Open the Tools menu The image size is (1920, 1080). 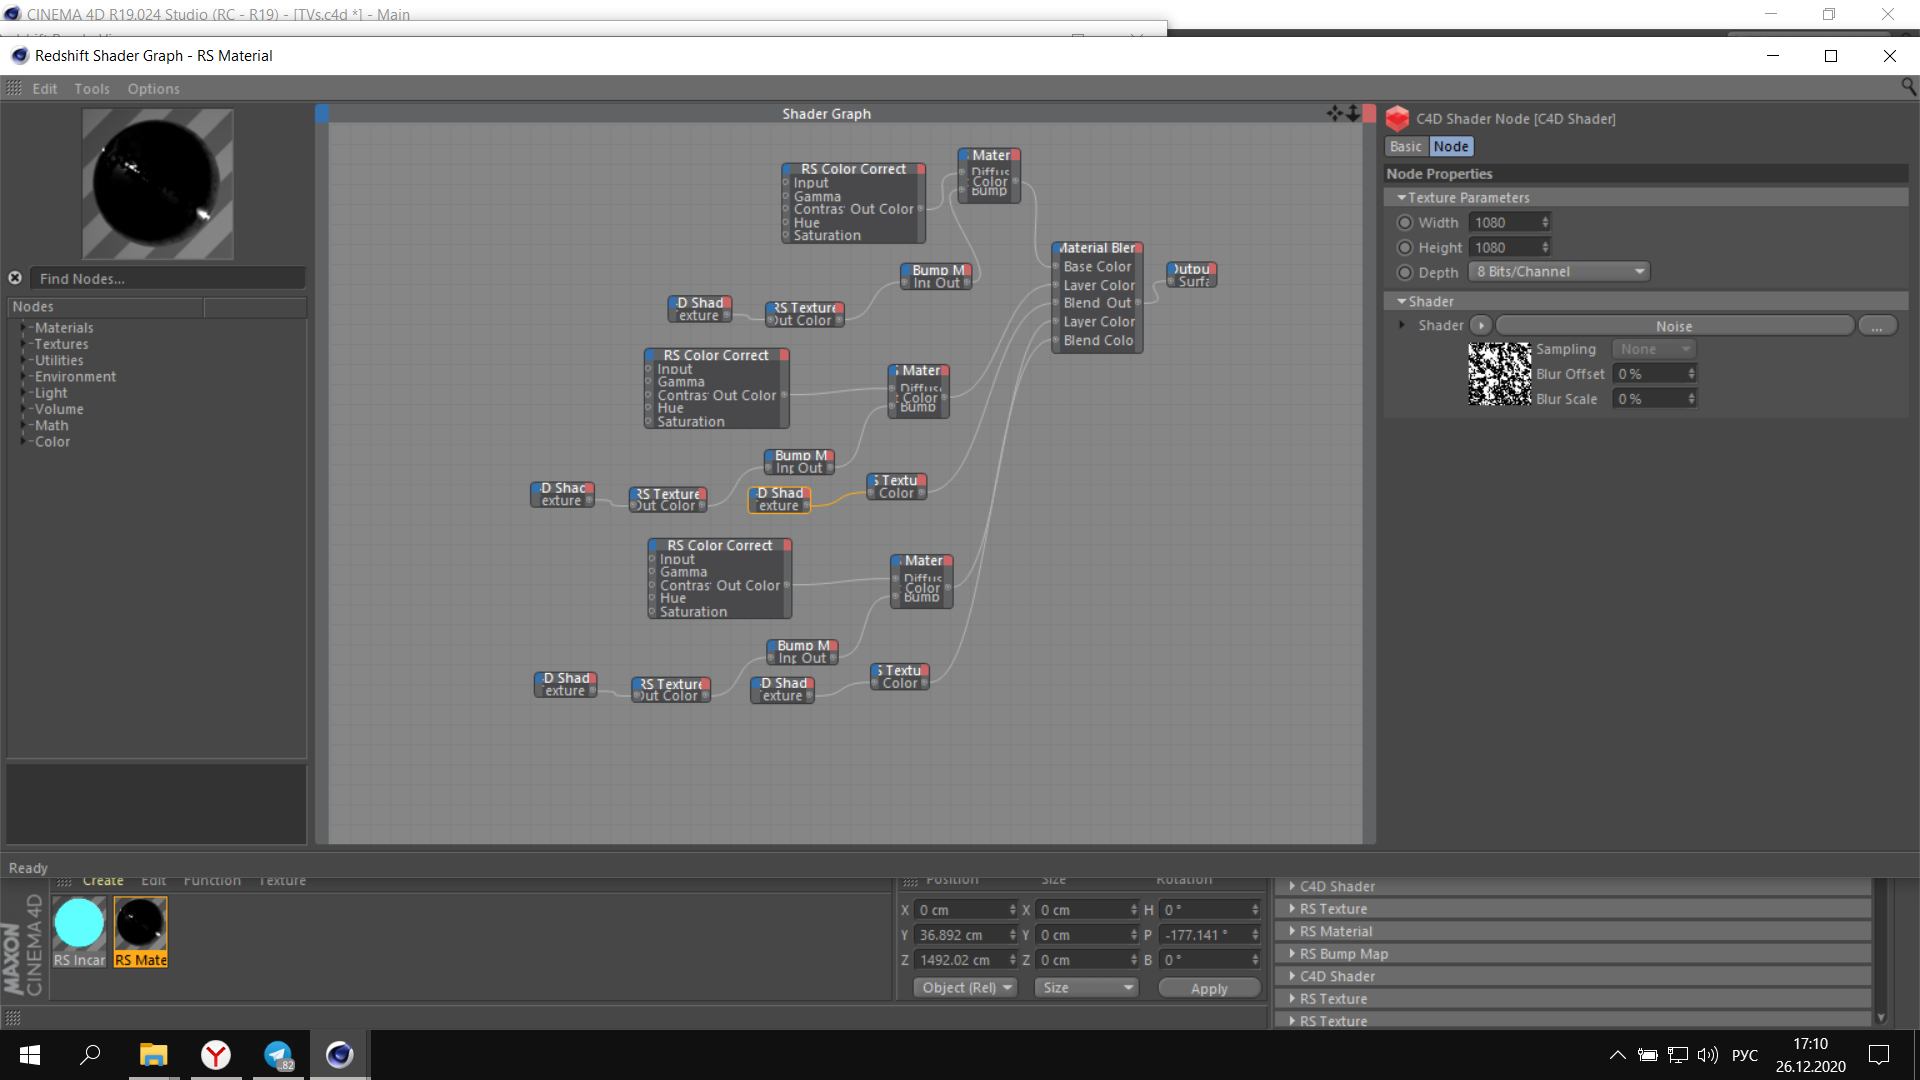tap(92, 89)
